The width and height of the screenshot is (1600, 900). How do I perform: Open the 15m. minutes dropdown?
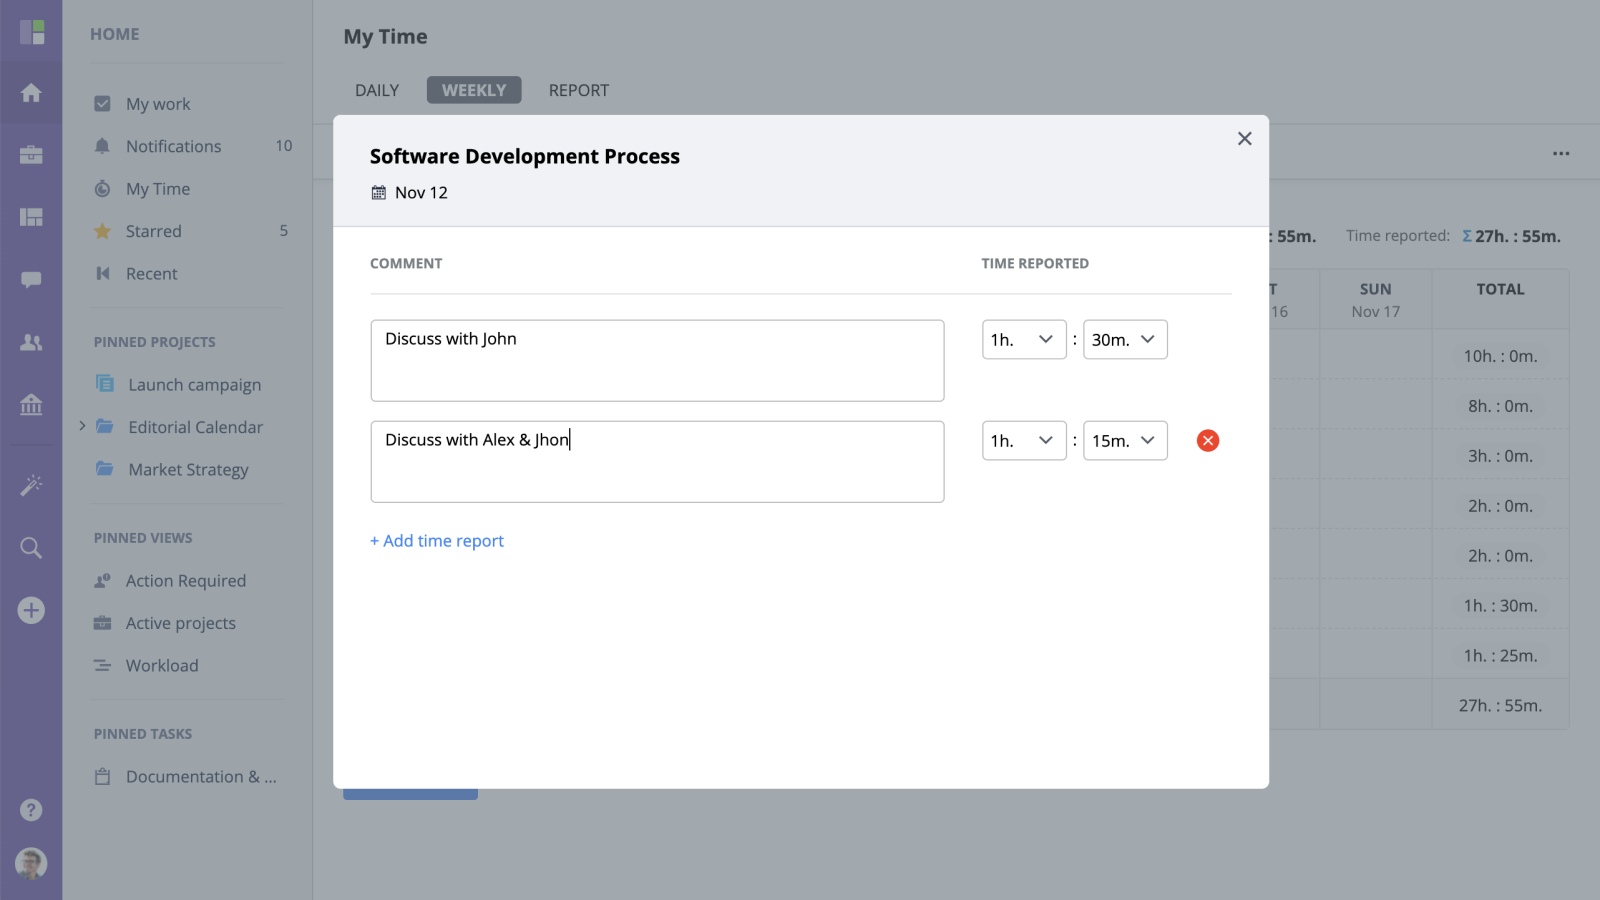1125,440
